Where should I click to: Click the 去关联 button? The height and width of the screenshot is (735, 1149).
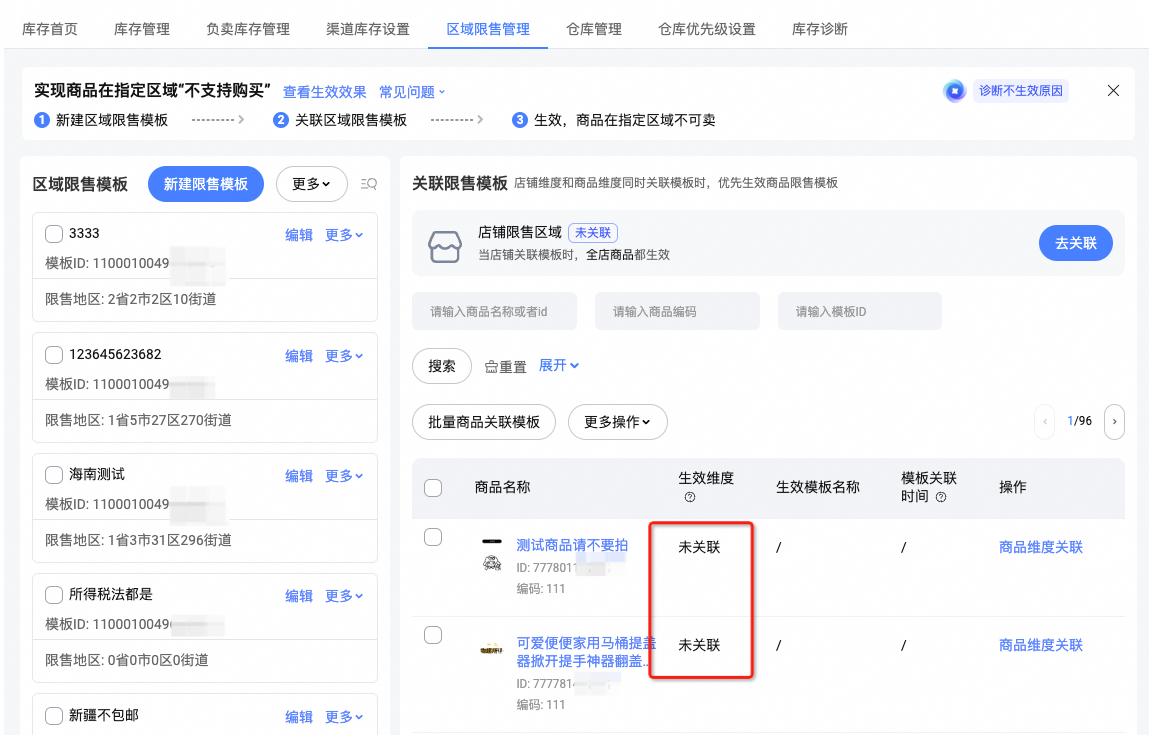pos(1076,243)
